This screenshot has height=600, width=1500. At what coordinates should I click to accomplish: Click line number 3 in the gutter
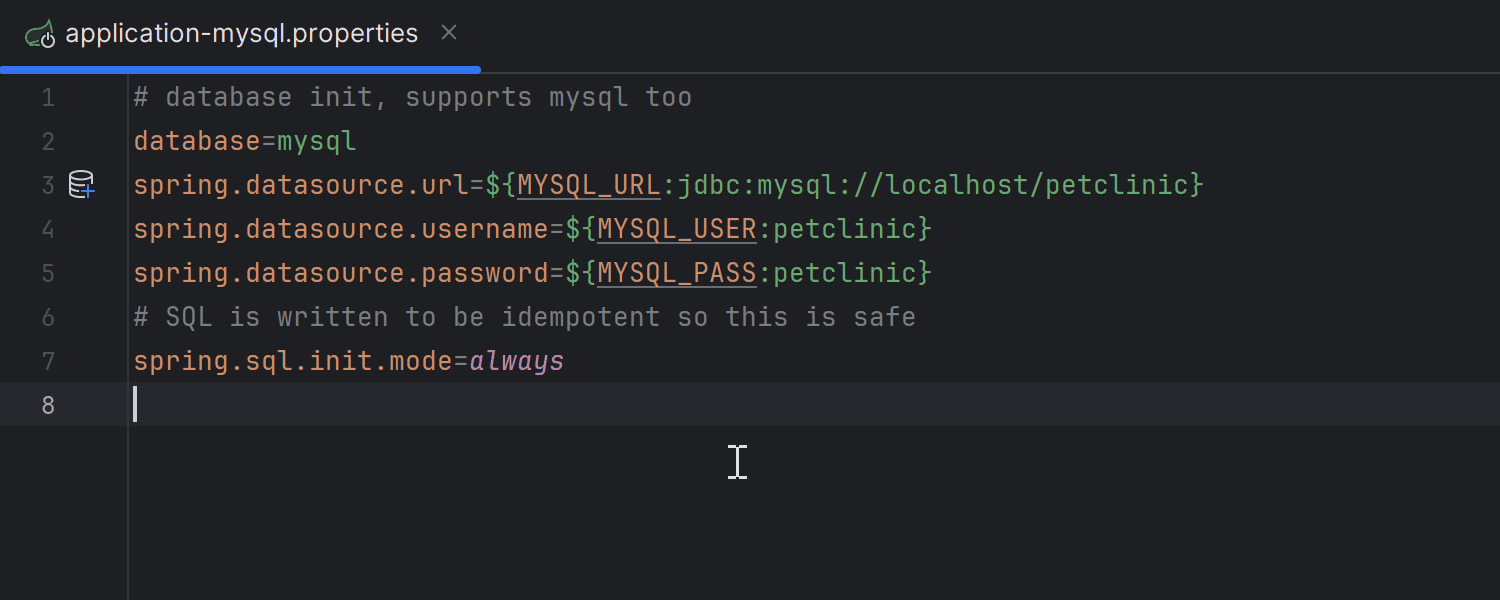tap(47, 184)
